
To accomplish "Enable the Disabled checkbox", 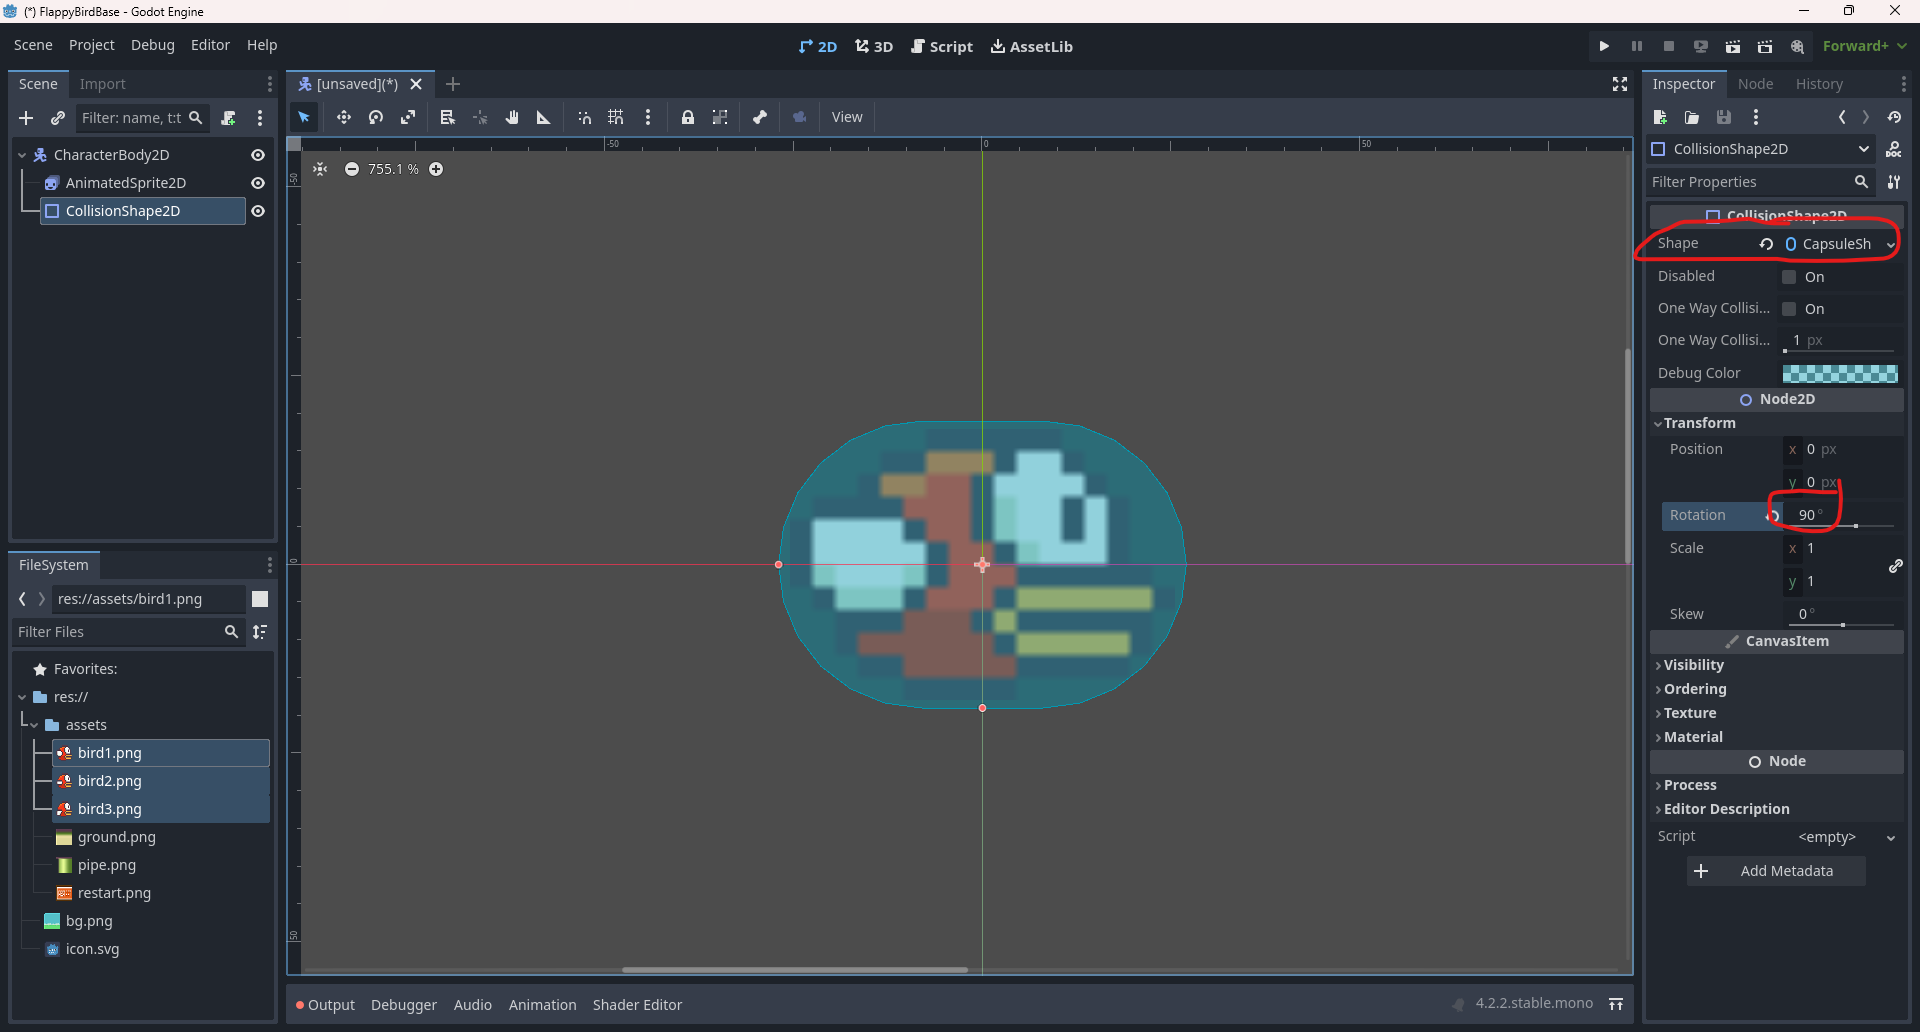I will [x=1790, y=277].
